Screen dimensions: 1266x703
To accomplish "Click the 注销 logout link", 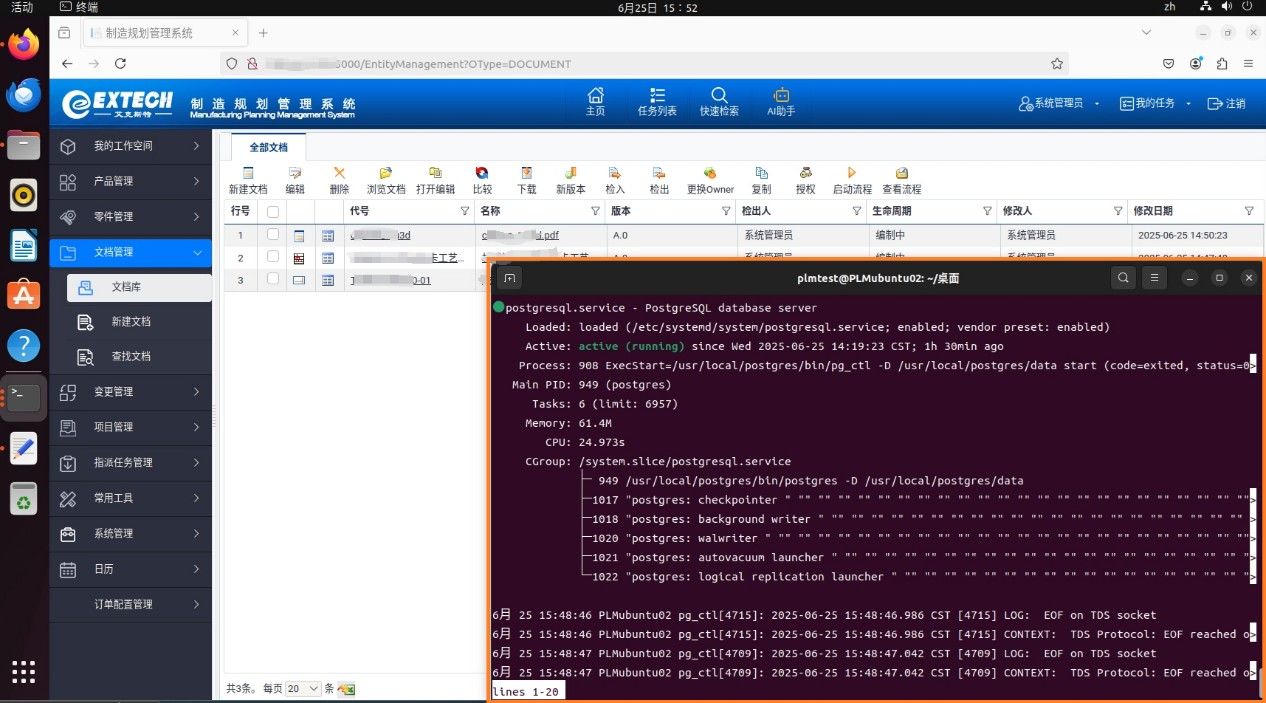I will pos(1227,104).
